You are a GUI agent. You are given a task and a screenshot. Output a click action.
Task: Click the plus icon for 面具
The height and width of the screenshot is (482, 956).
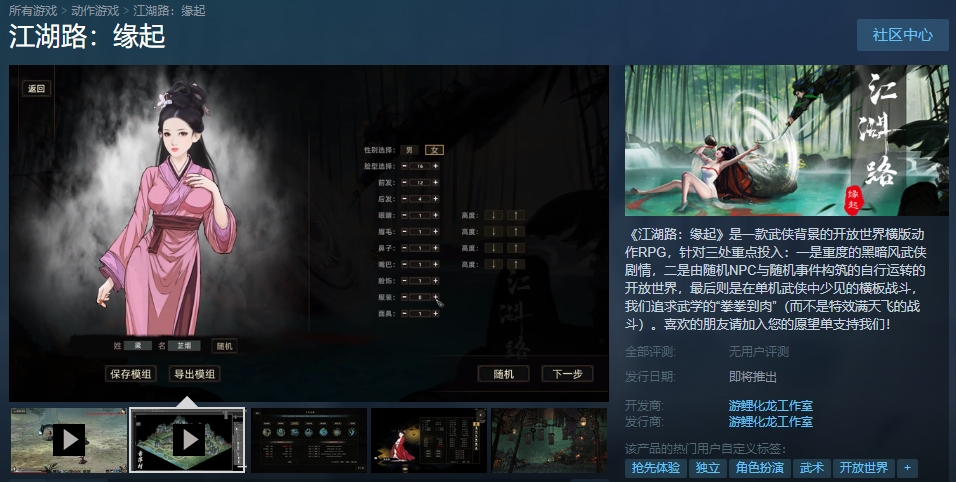[435, 313]
